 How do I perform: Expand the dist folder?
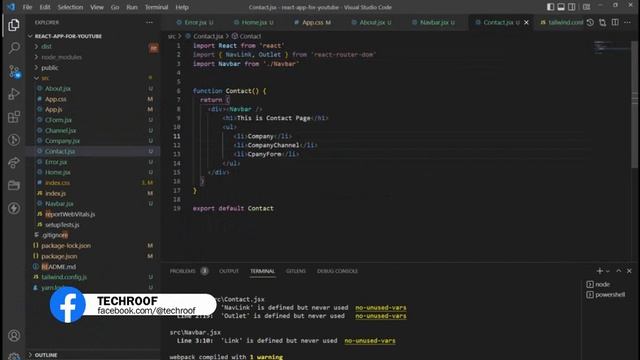pyautogui.click(x=46, y=47)
